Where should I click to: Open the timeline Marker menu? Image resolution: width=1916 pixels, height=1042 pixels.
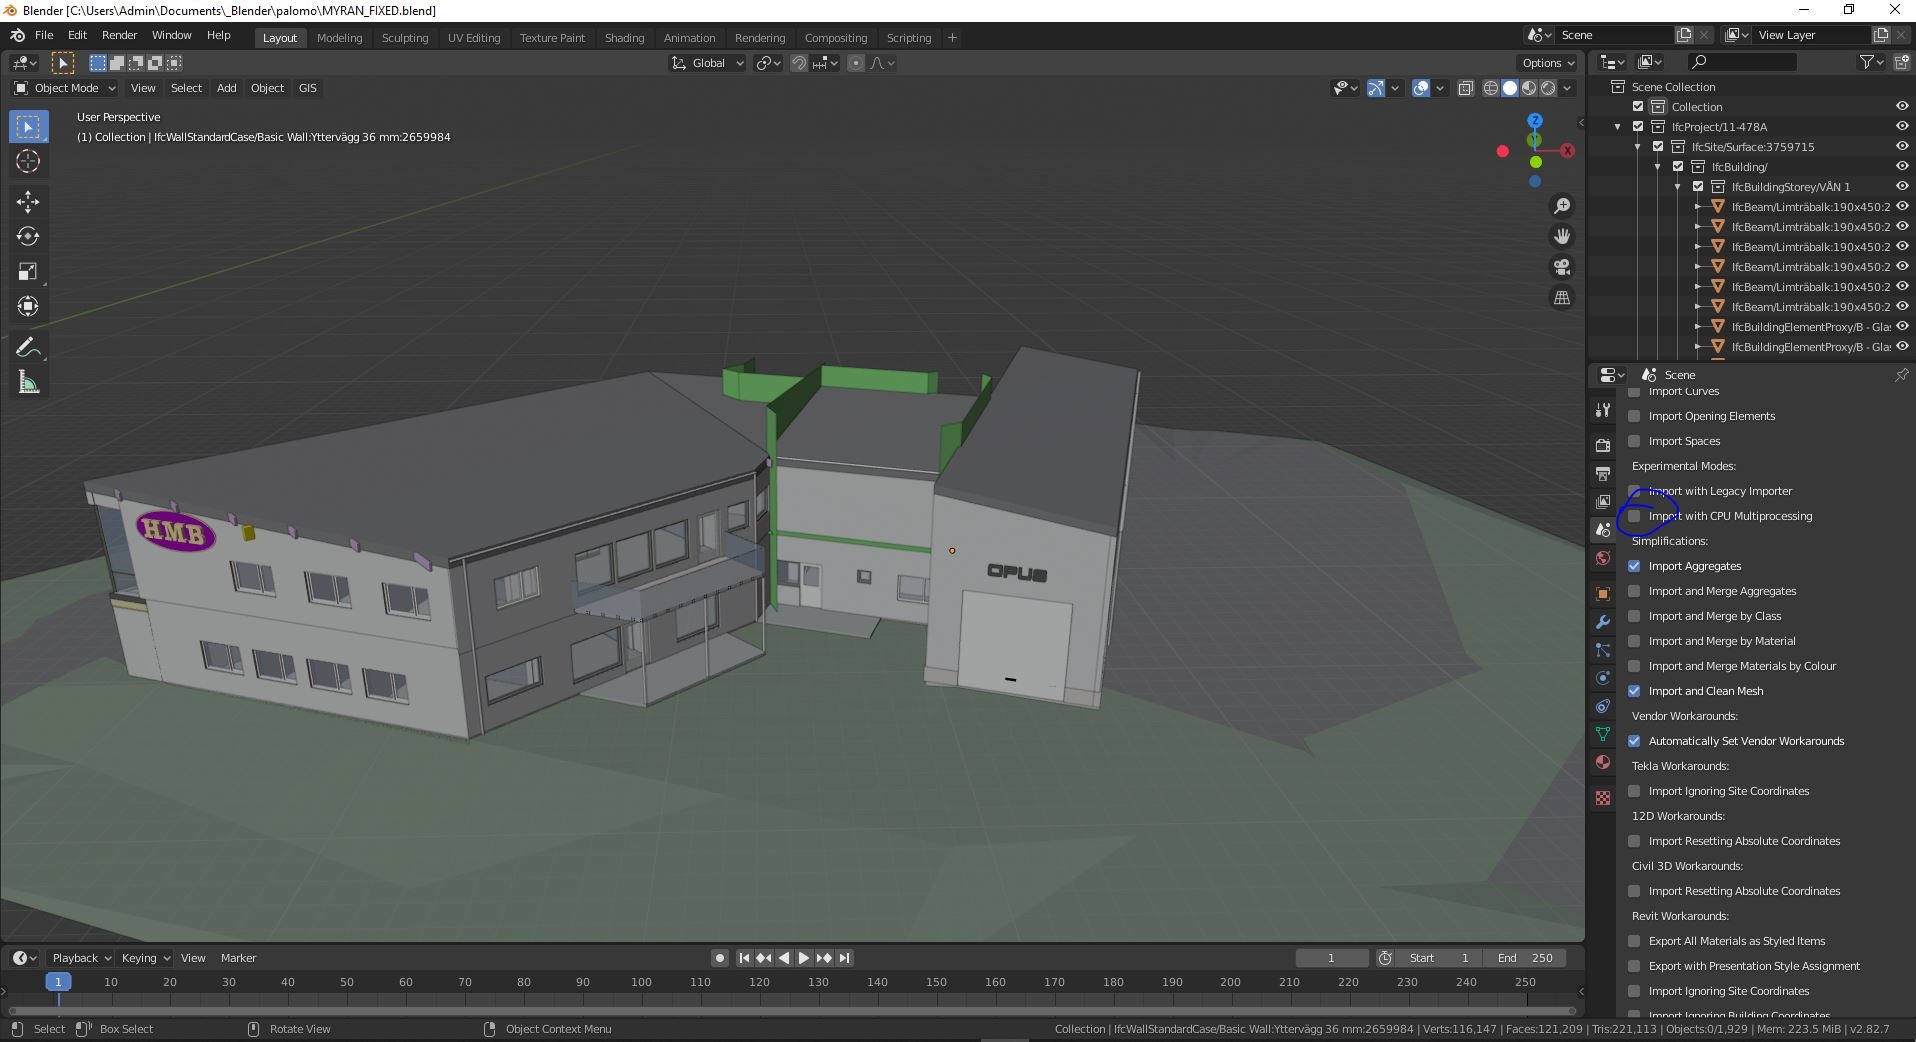[x=238, y=958]
